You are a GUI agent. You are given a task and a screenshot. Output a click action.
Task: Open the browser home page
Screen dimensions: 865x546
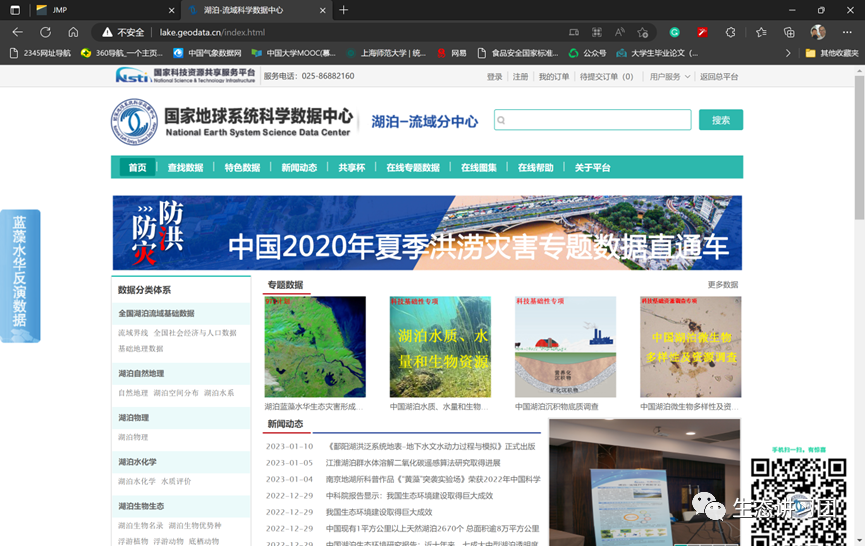[73, 32]
